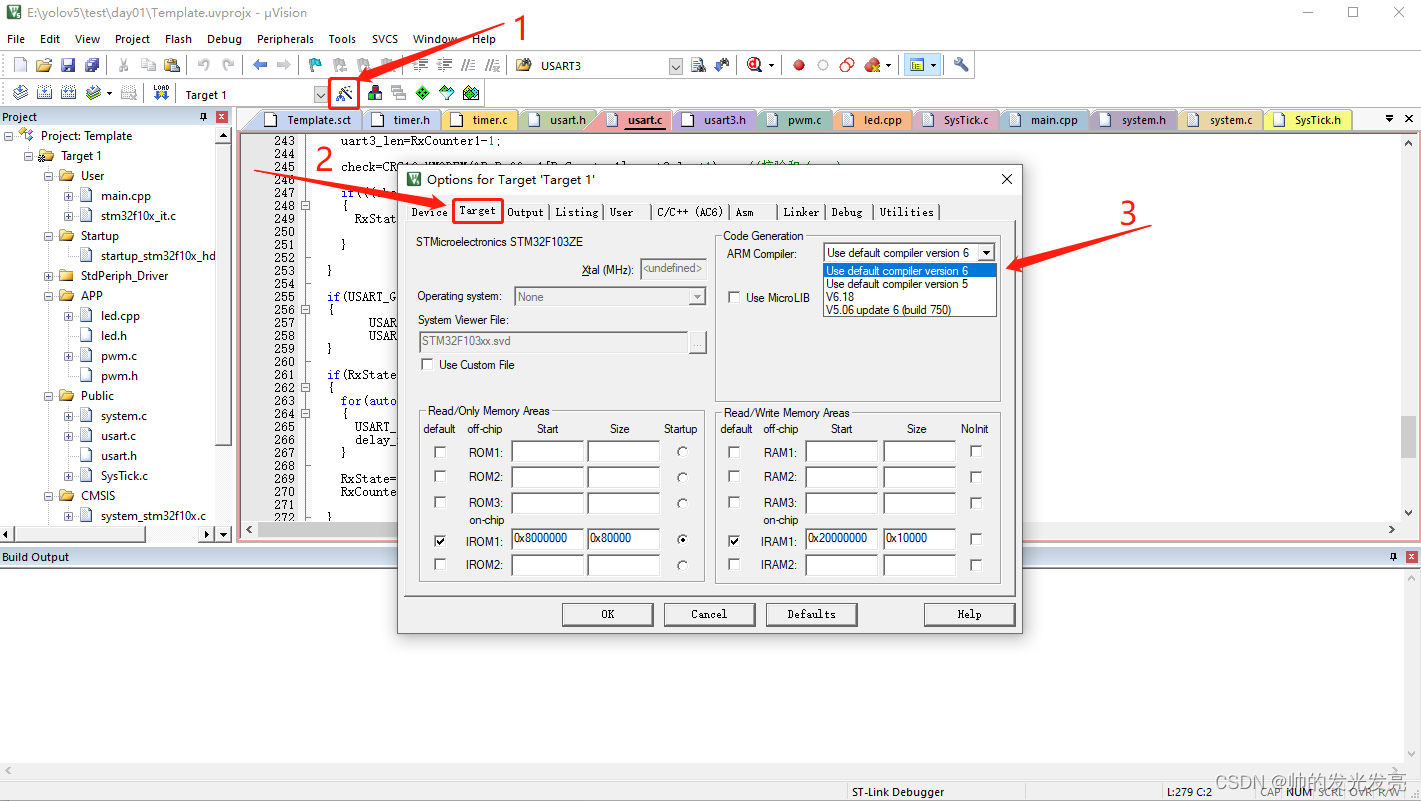The width and height of the screenshot is (1421, 801).
Task: Click the '...' System Viewer File browse button
Action: click(x=698, y=342)
